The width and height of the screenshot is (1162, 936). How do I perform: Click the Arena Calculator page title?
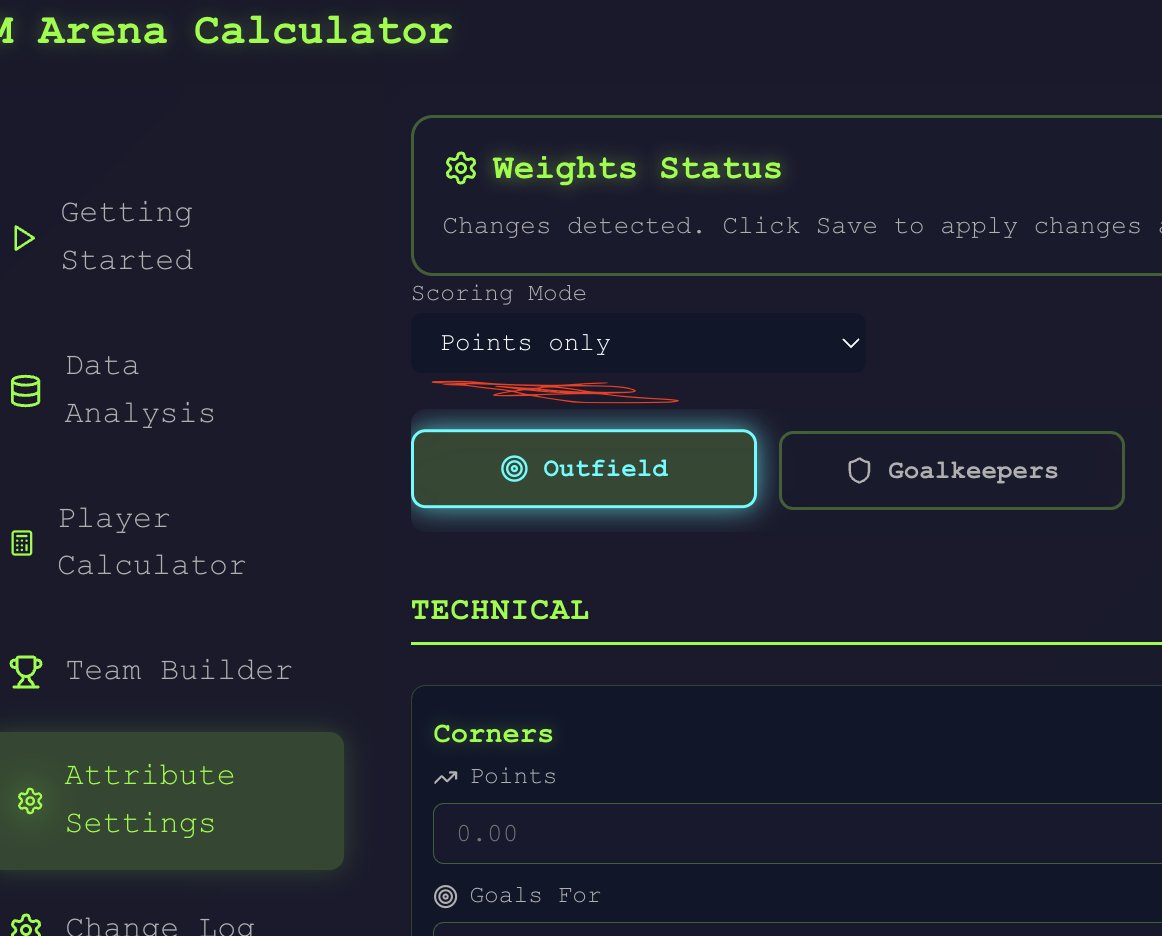tap(244, 31)
